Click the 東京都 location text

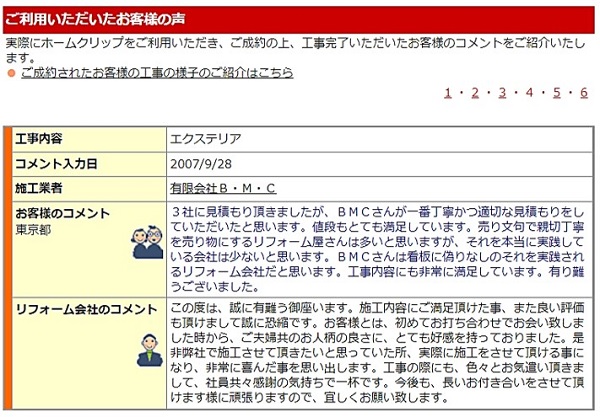point(32,229)
